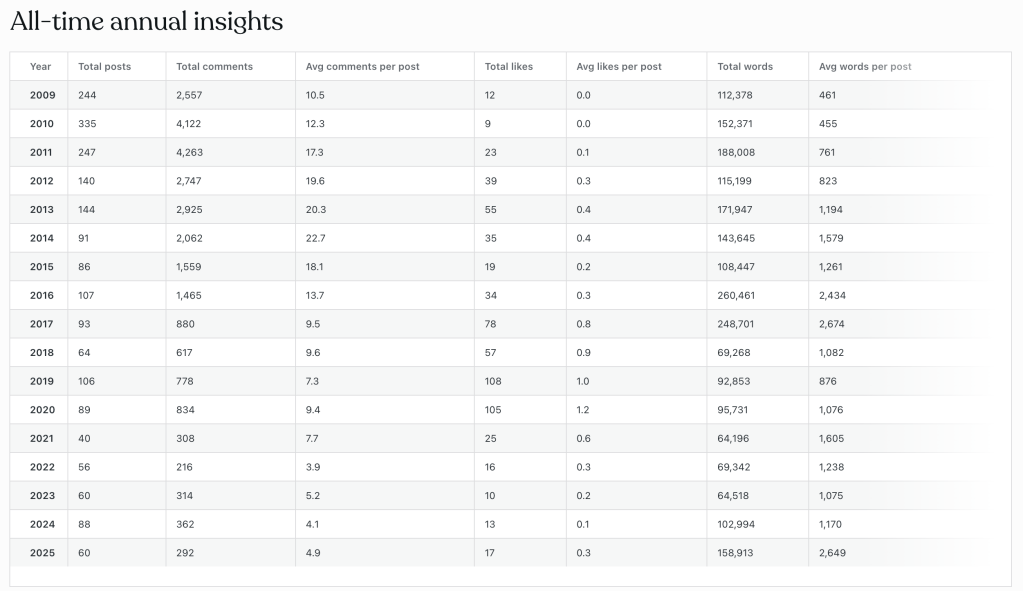Click the 335 total posts cell
1023x591 pixels.
(x=89, y=124)
